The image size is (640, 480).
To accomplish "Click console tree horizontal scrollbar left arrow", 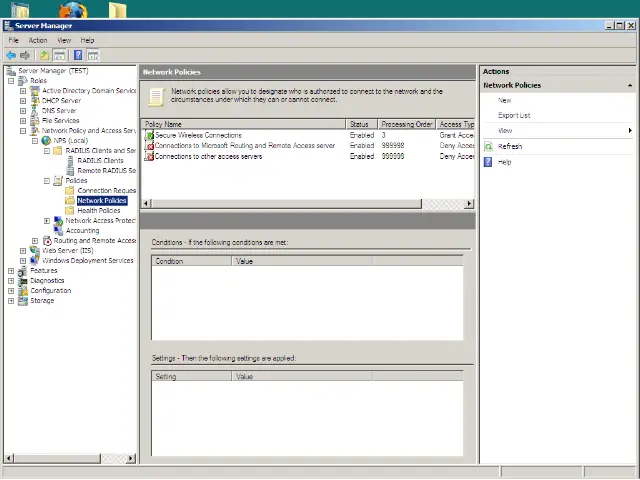I will point(9,458).
